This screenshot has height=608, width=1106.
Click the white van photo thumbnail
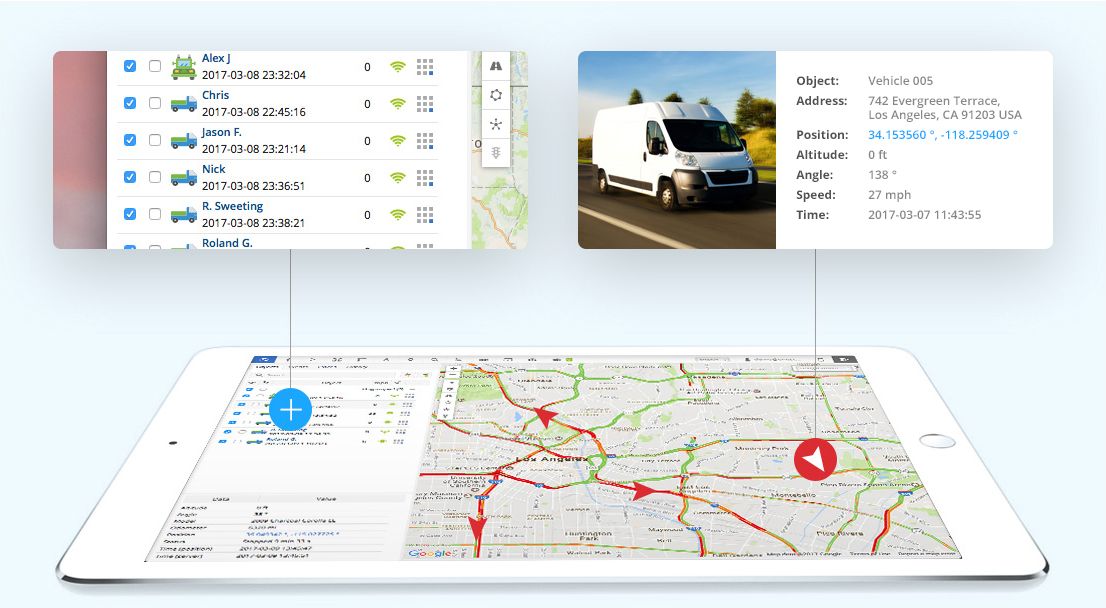tap(677, 150)
